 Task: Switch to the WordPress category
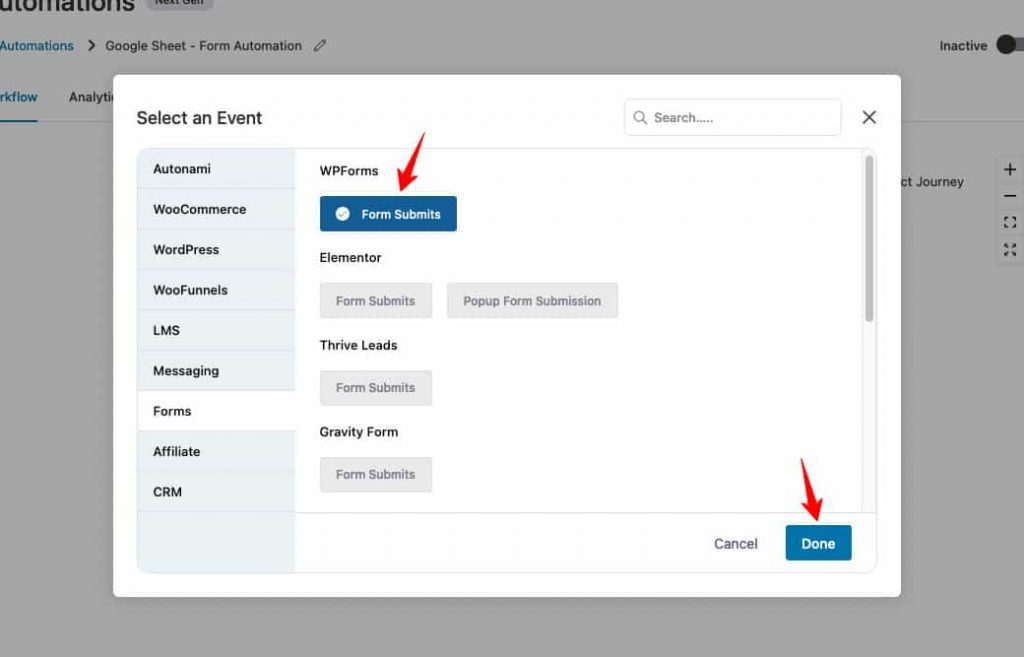tap(216, 249)
